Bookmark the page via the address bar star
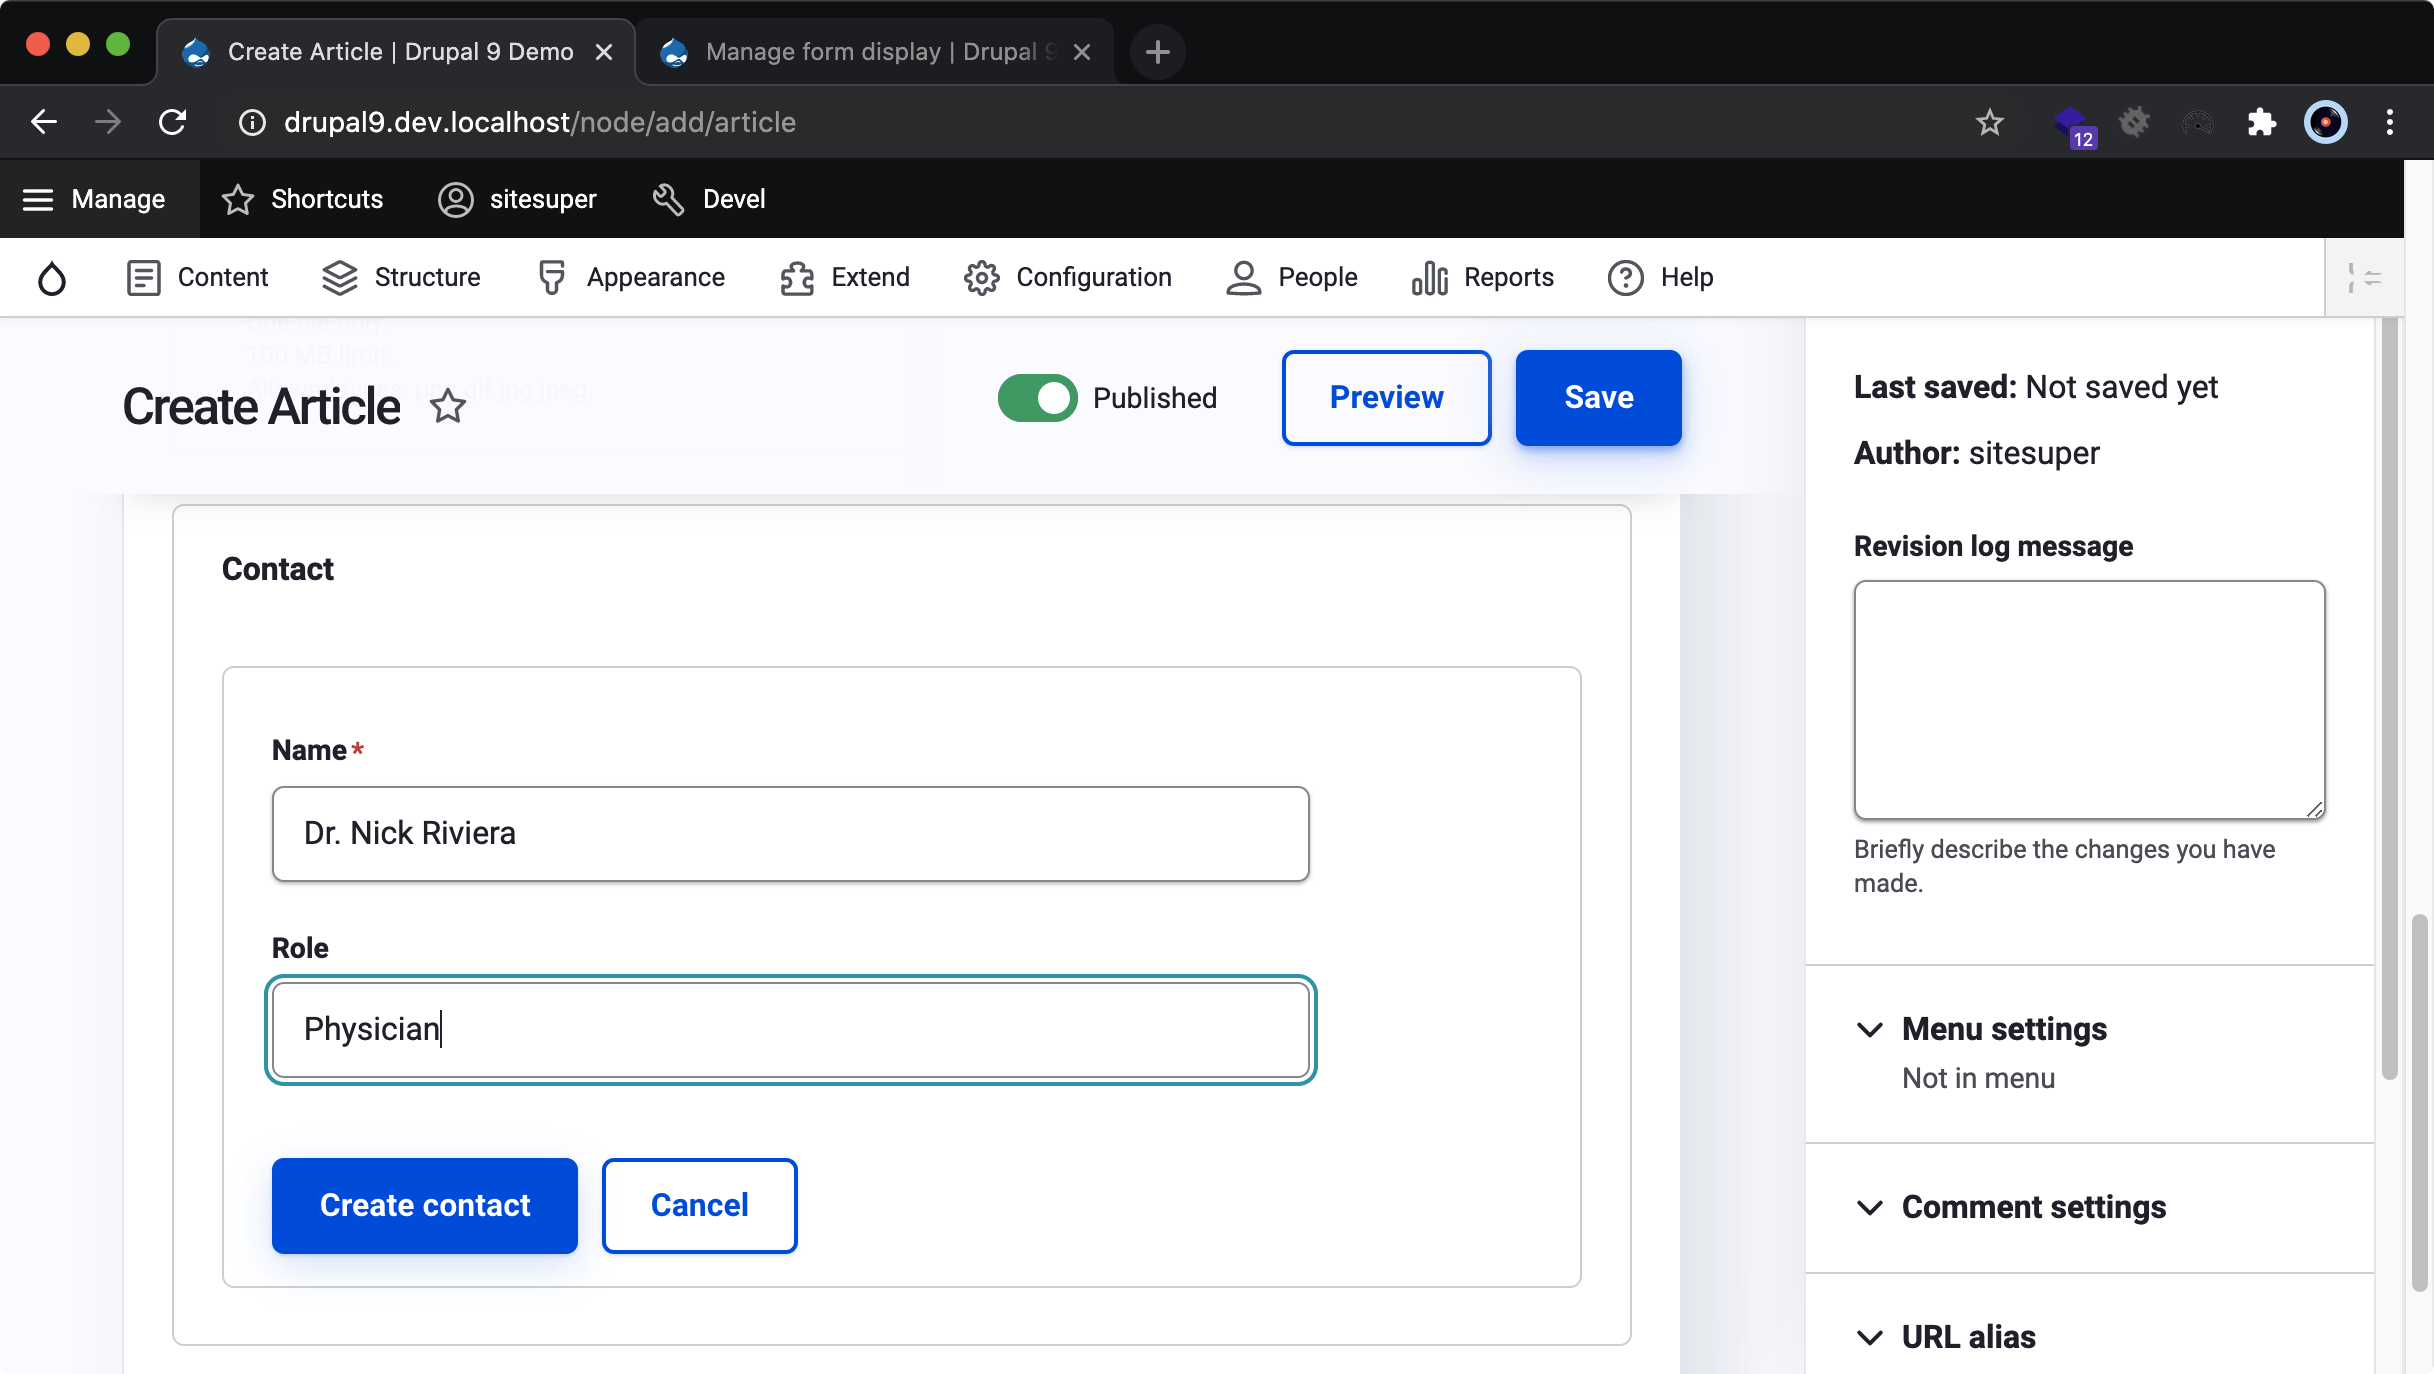This screenshot has height=1374, width=2434. pyautogui.click(x=1990, y=122)
